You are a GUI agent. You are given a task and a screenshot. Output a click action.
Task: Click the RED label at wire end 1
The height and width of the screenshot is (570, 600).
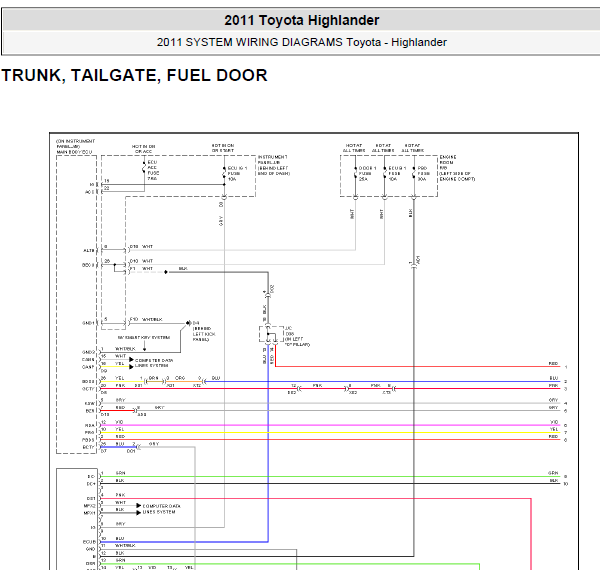coord(553,363)
